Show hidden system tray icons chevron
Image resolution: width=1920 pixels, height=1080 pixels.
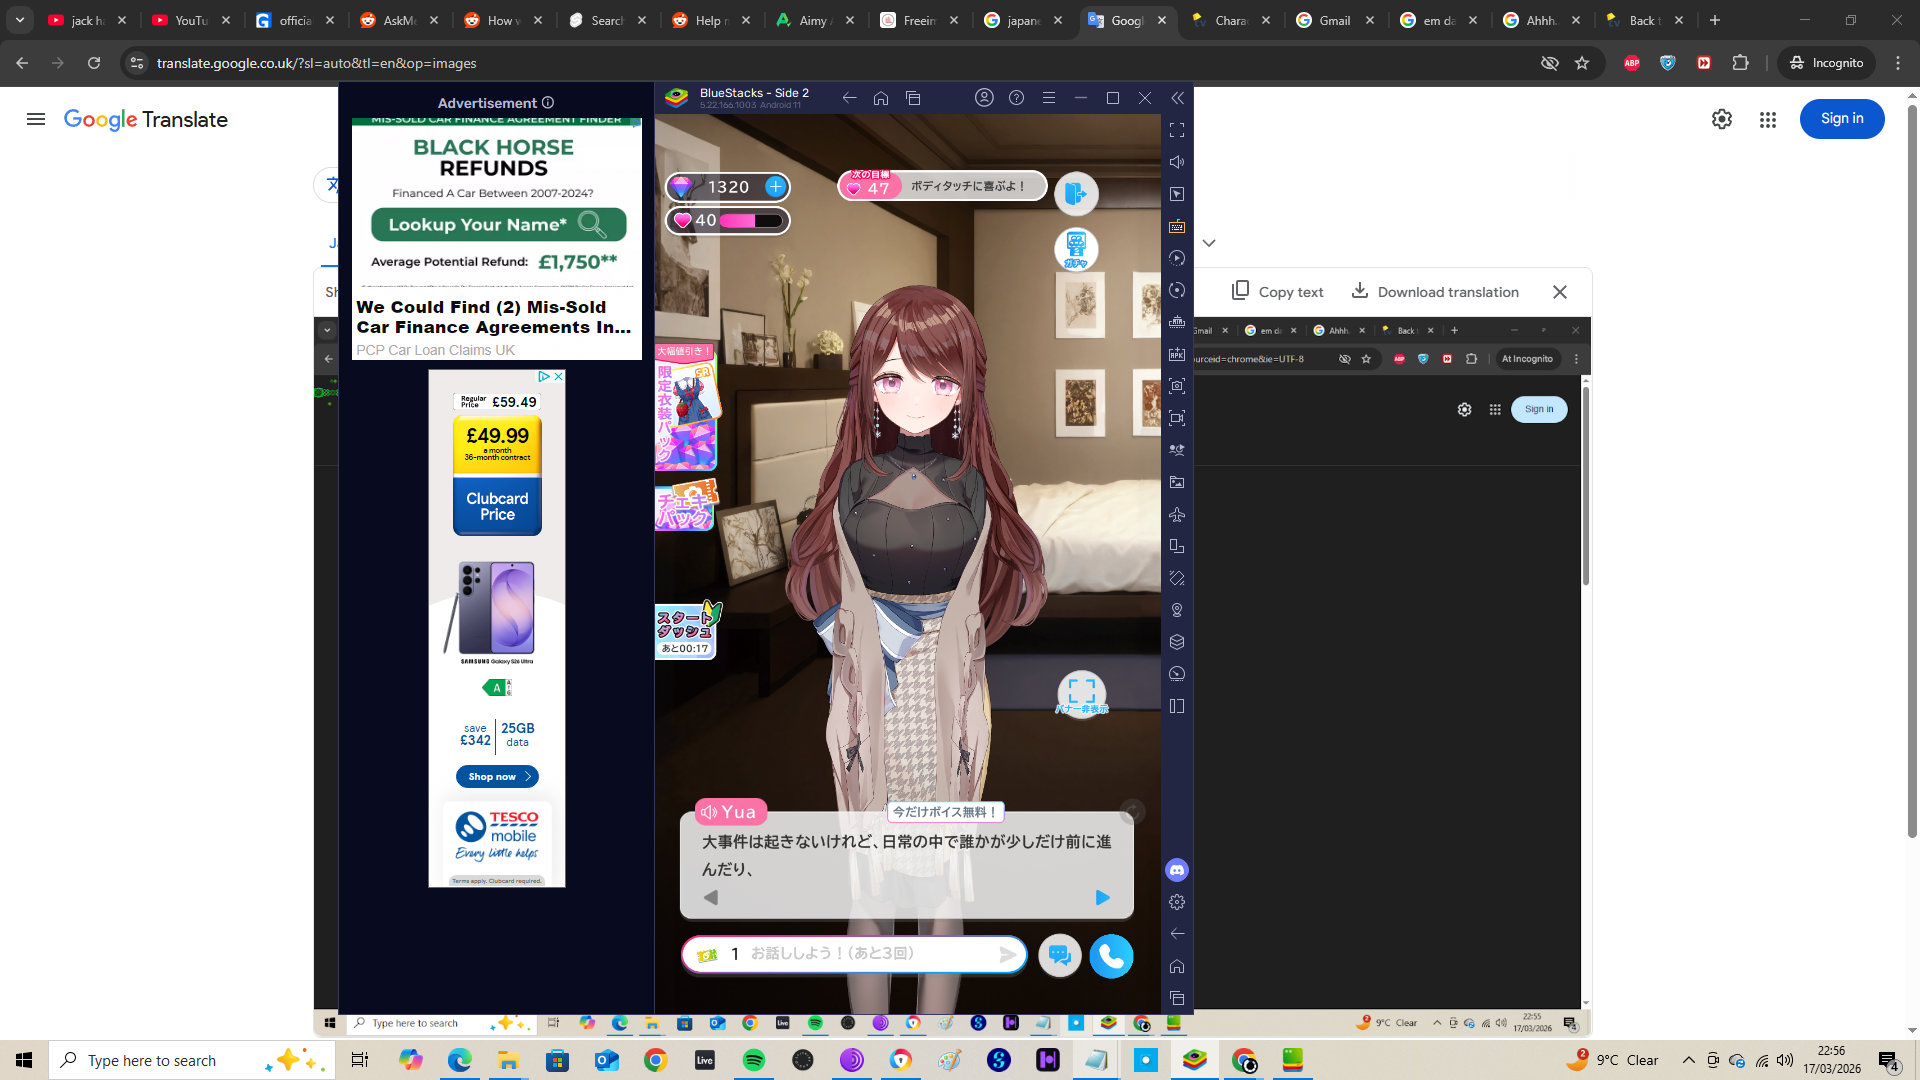(x=1688, y=1060)
